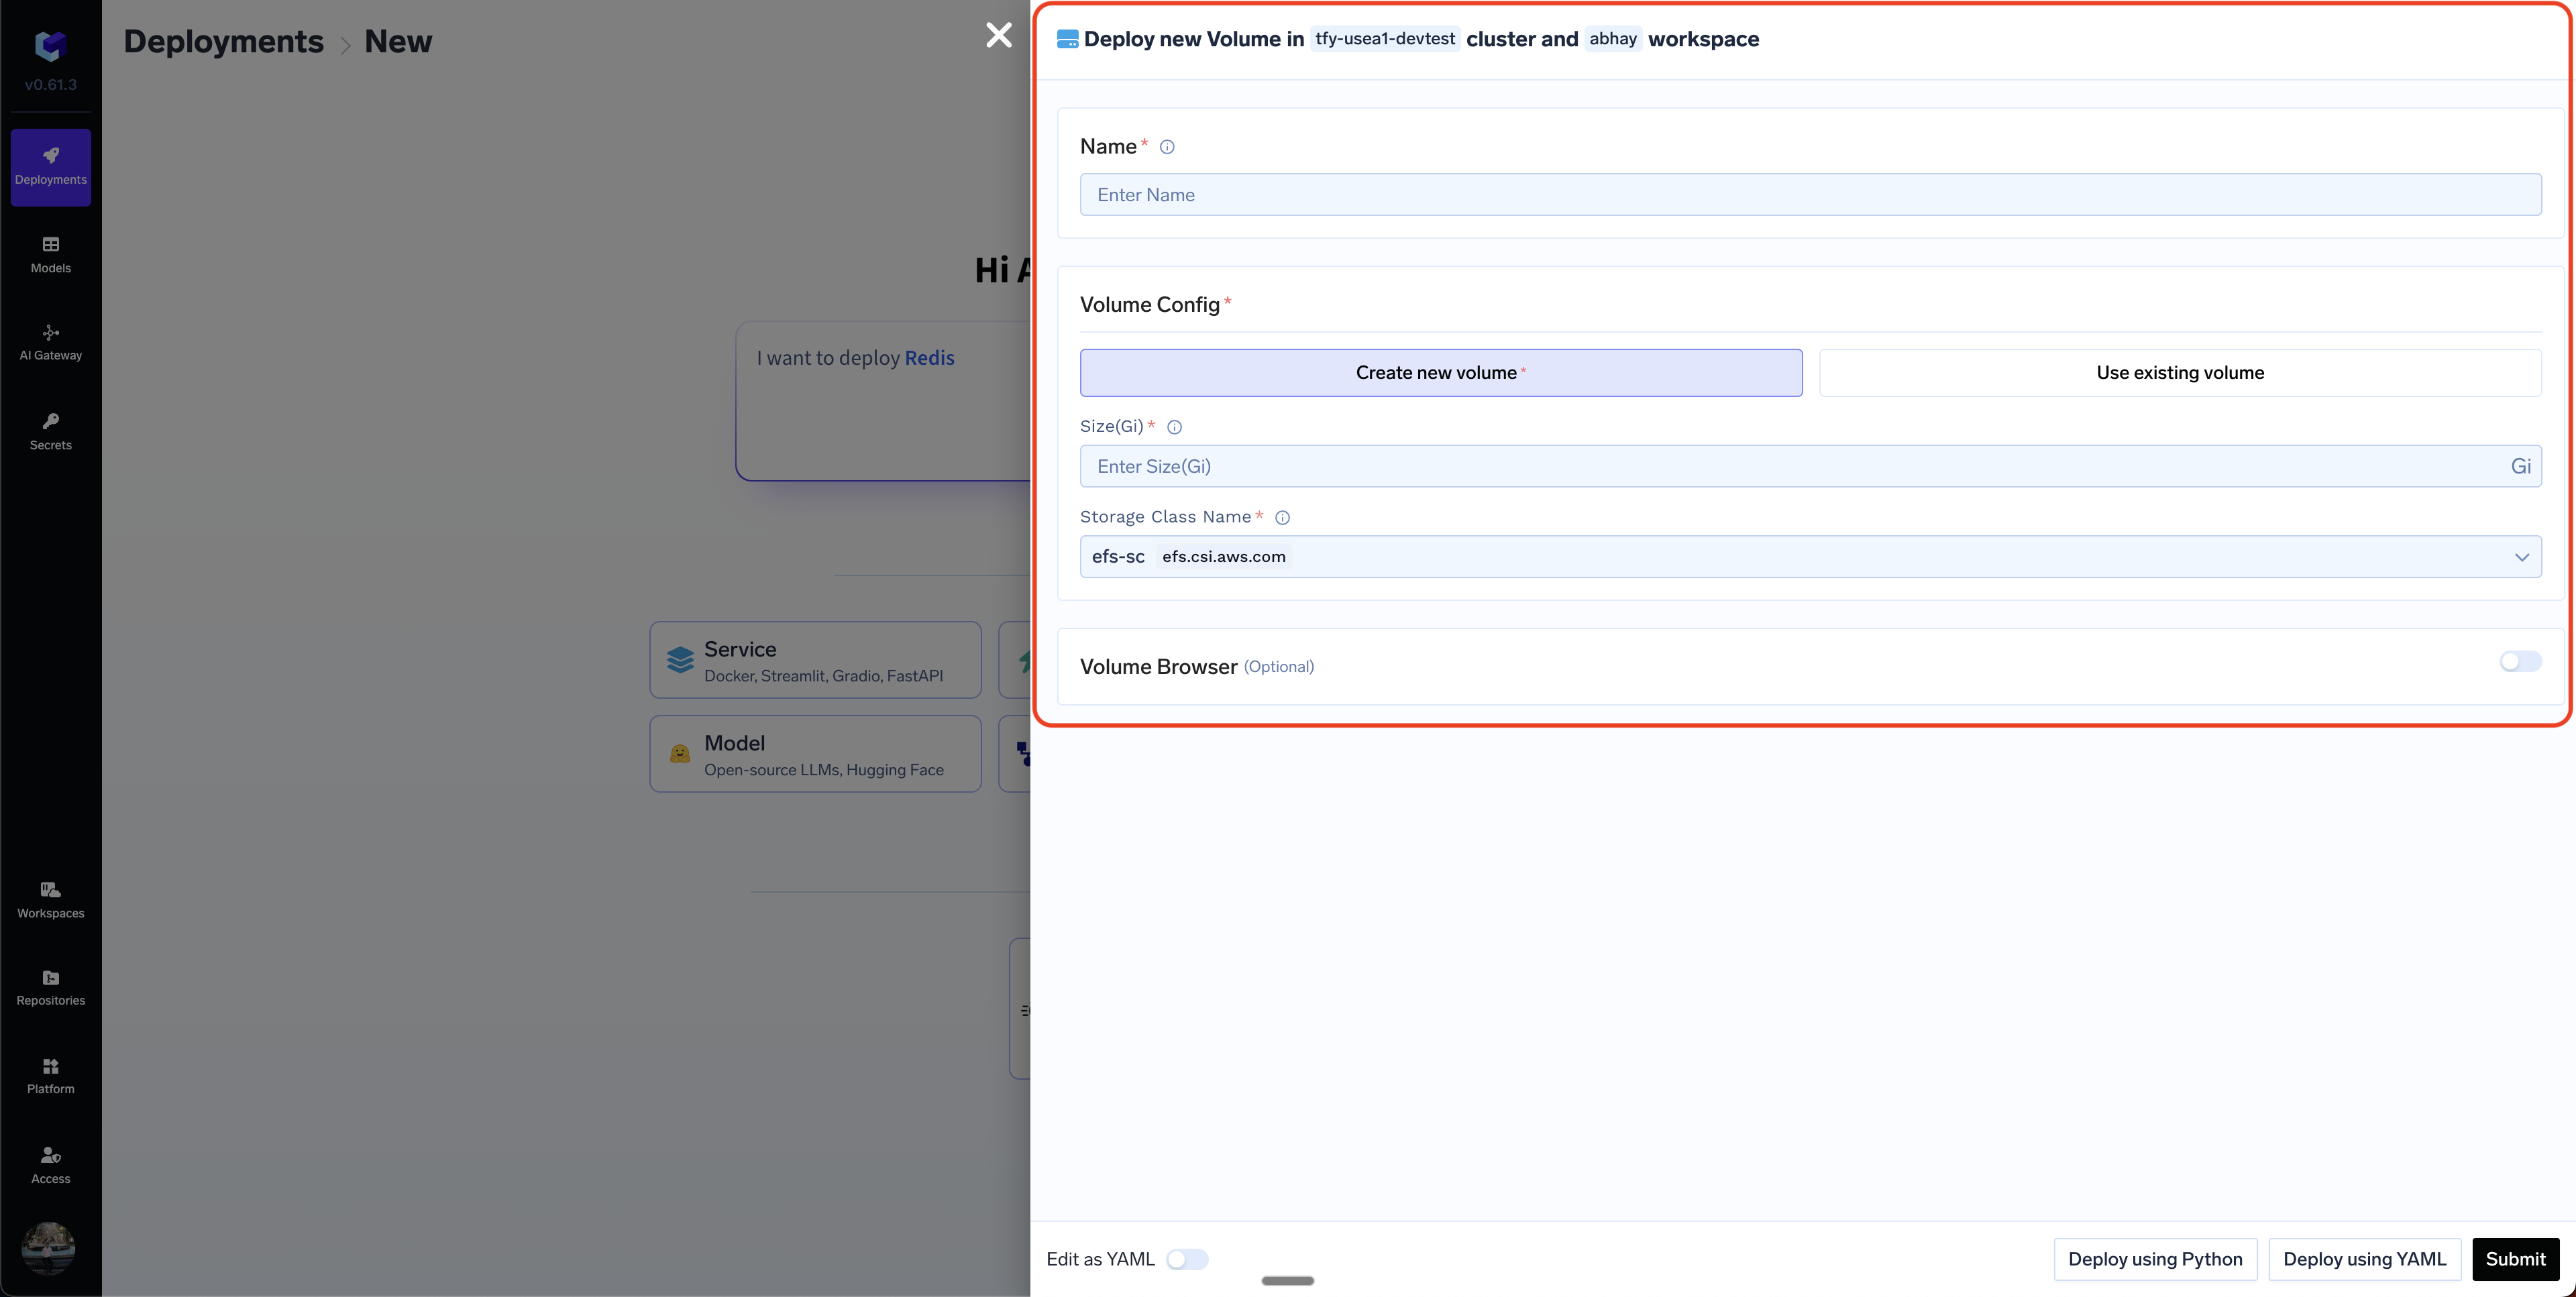Click the abhay workspace tag
Image resolution: width=2576 pixels, height=1297 pixels.
point(1613,39)
